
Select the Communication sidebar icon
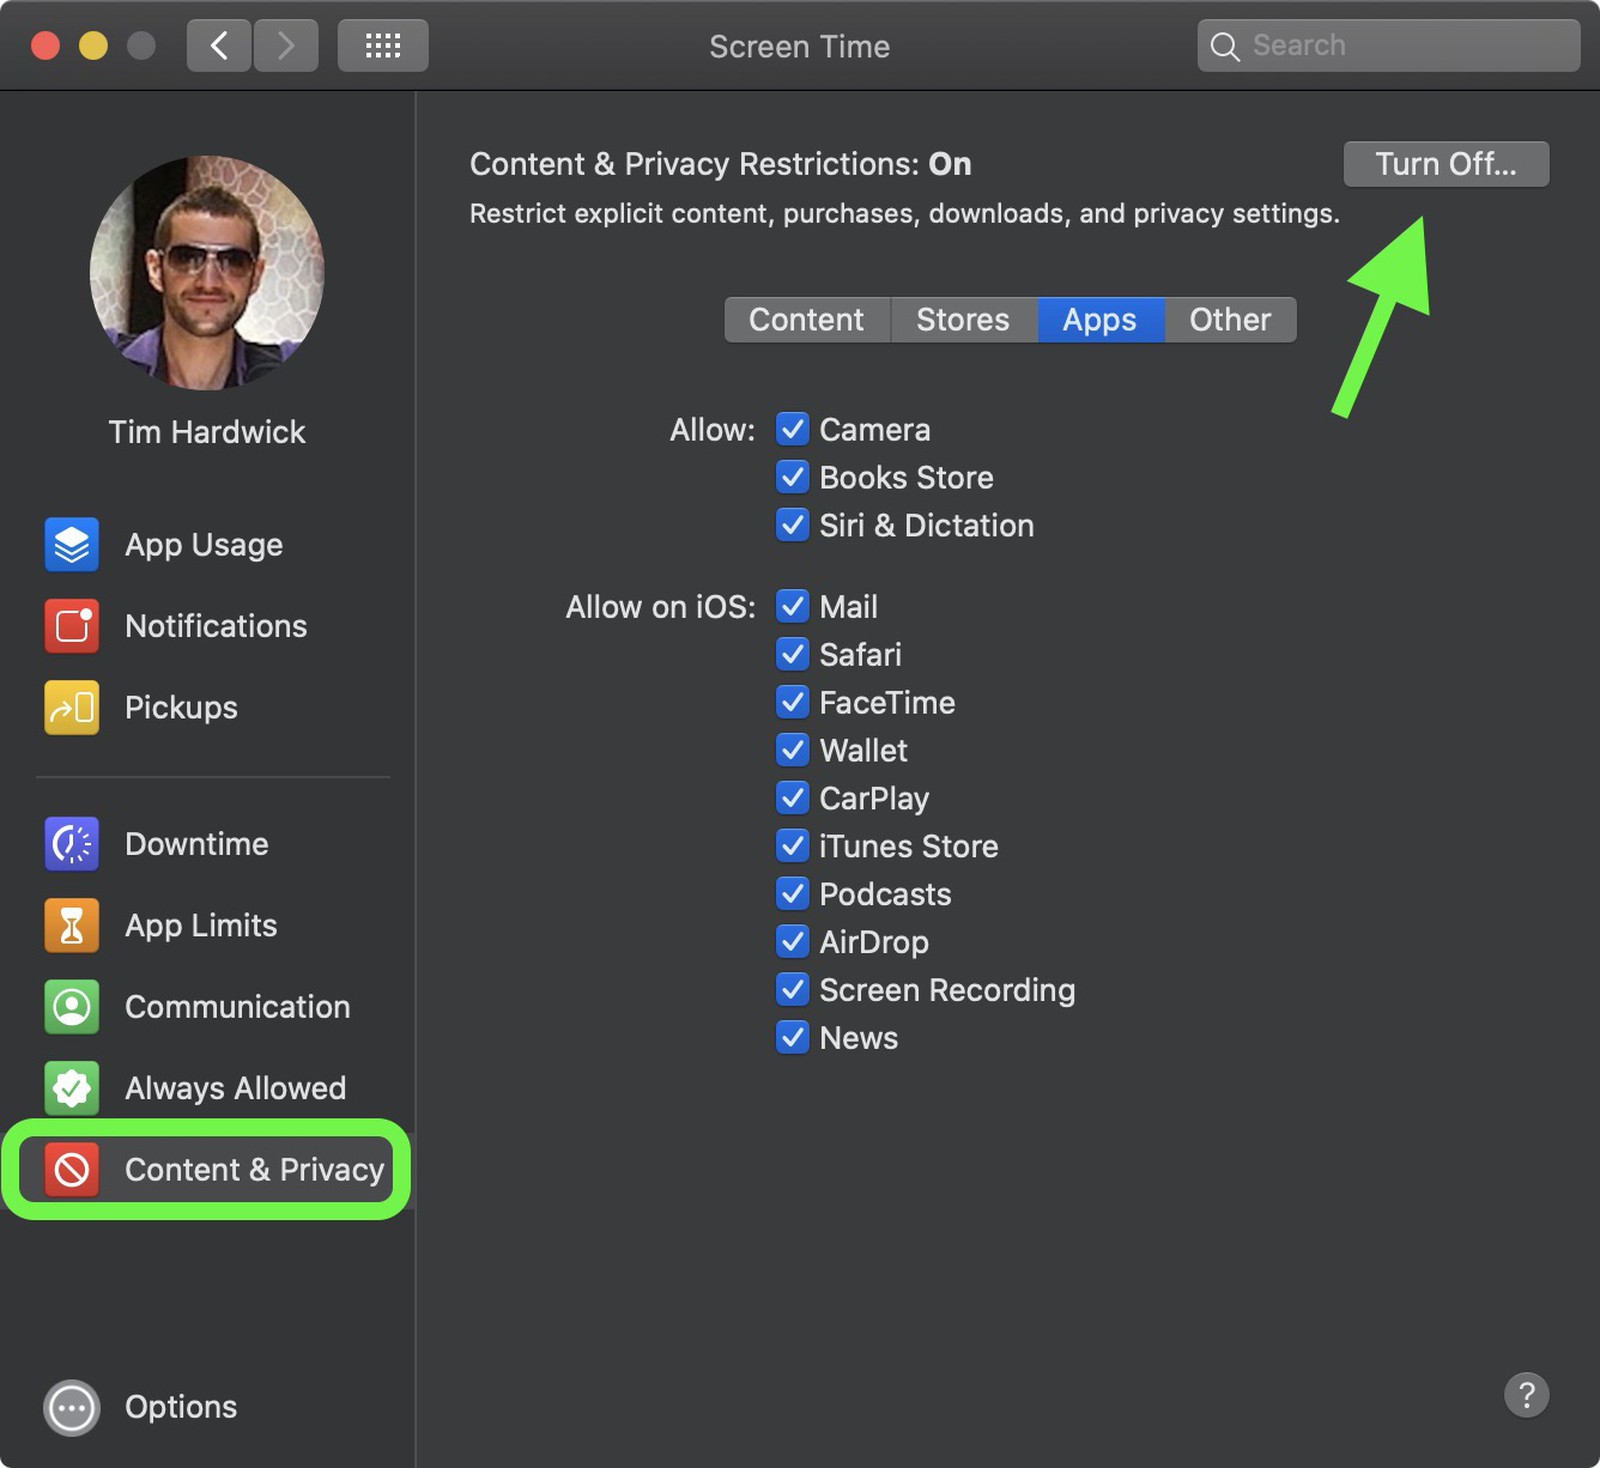71,1007
